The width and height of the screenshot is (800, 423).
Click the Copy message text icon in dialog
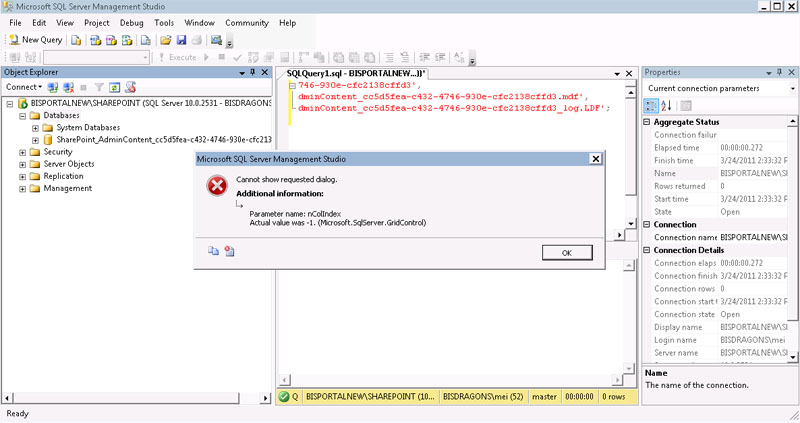pos(213,251)
